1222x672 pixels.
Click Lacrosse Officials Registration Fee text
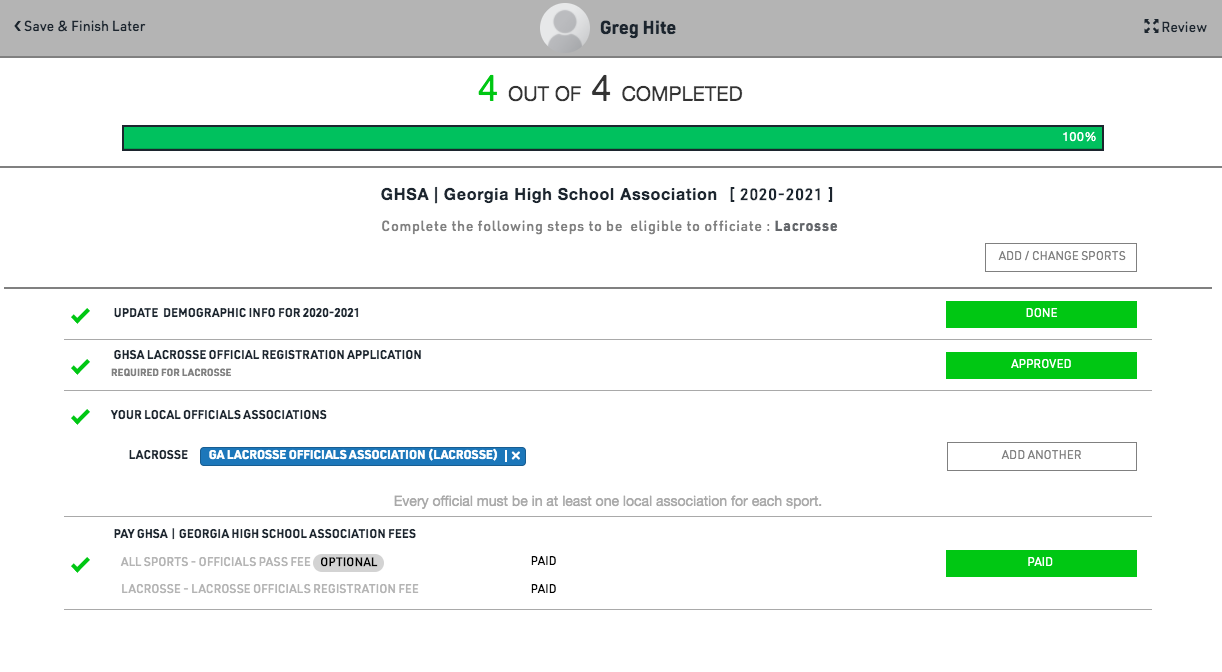[x=270, y=589]
